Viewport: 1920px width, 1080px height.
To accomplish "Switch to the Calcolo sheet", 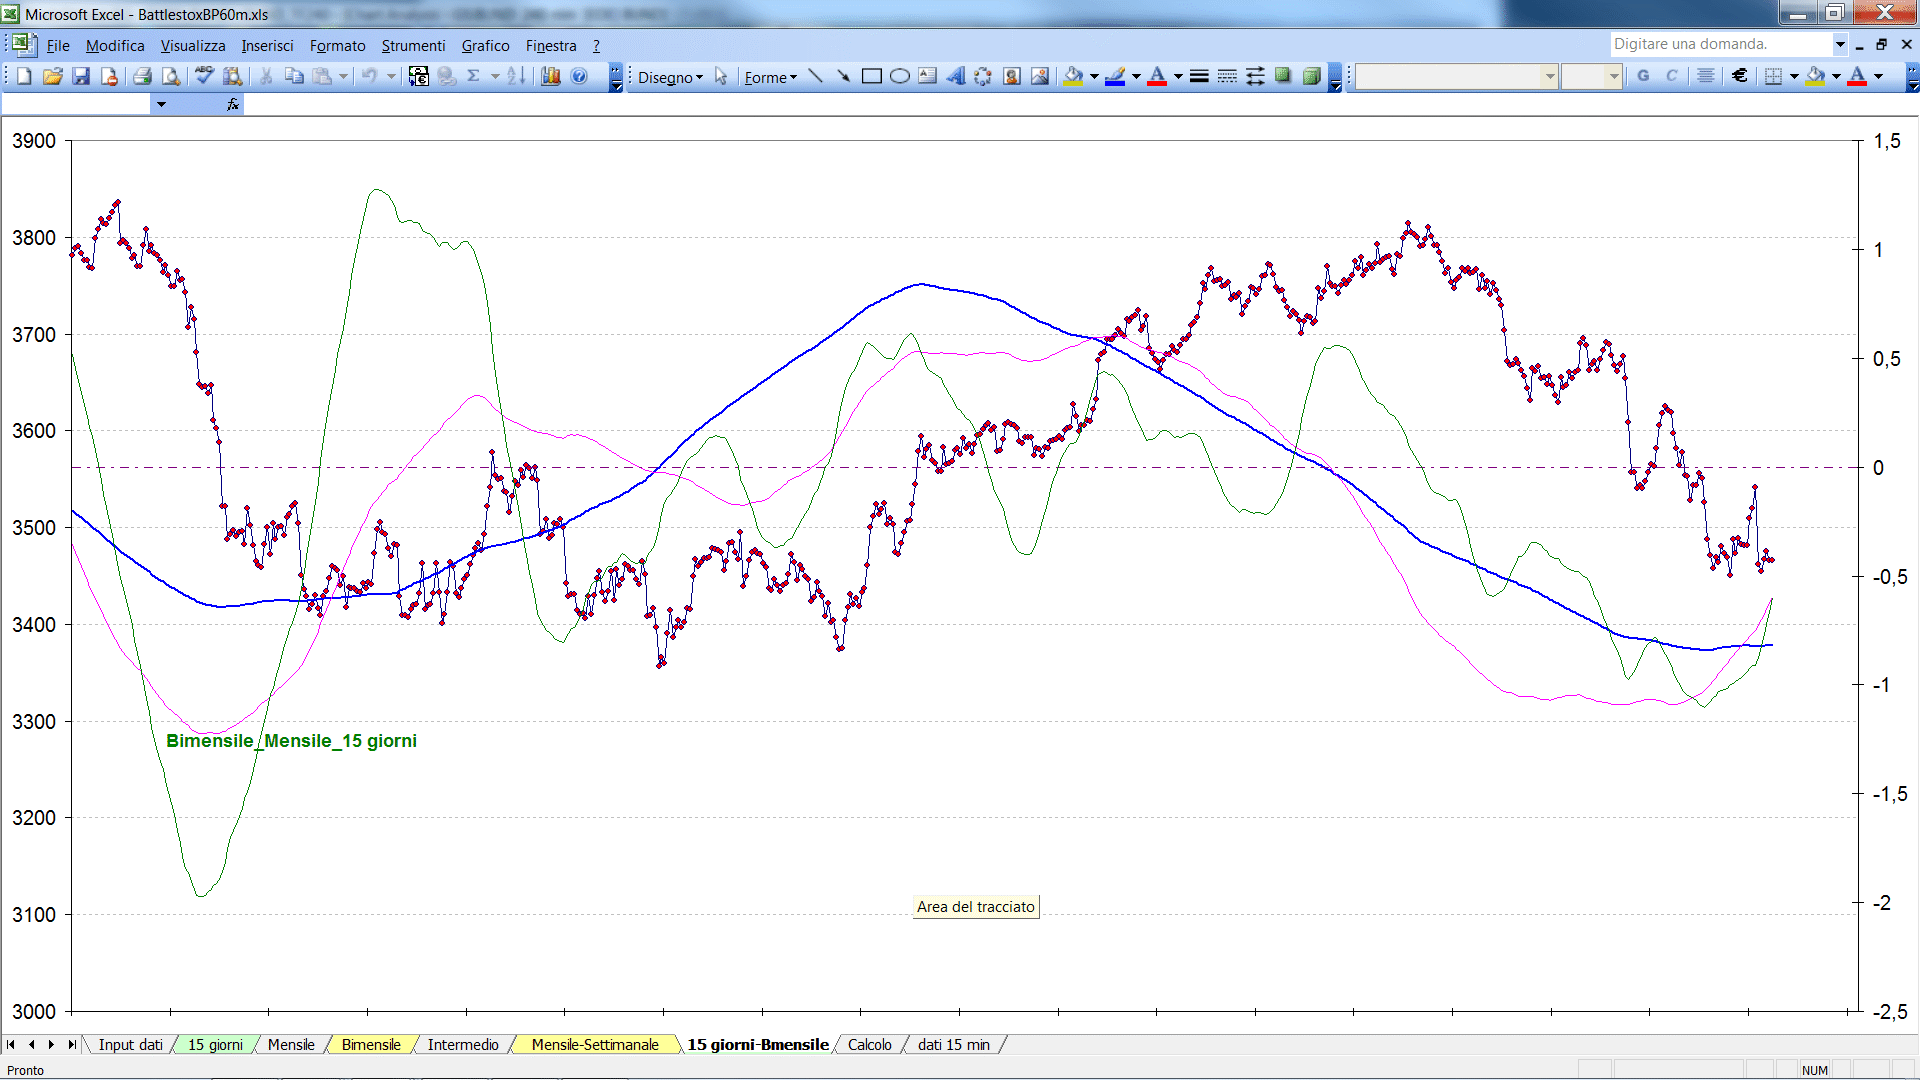I will pos(870,1045).
